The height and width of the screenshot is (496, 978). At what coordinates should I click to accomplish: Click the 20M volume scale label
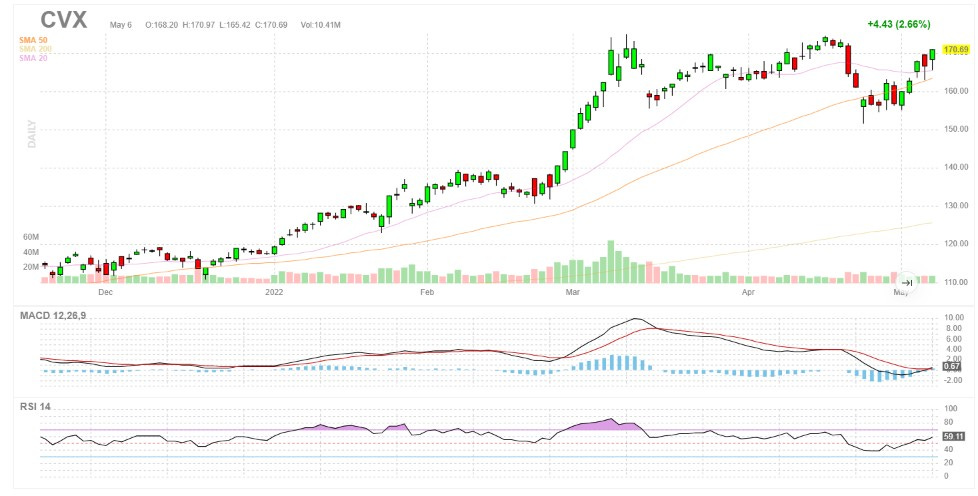pyautogui.click(x=31, y=267)
